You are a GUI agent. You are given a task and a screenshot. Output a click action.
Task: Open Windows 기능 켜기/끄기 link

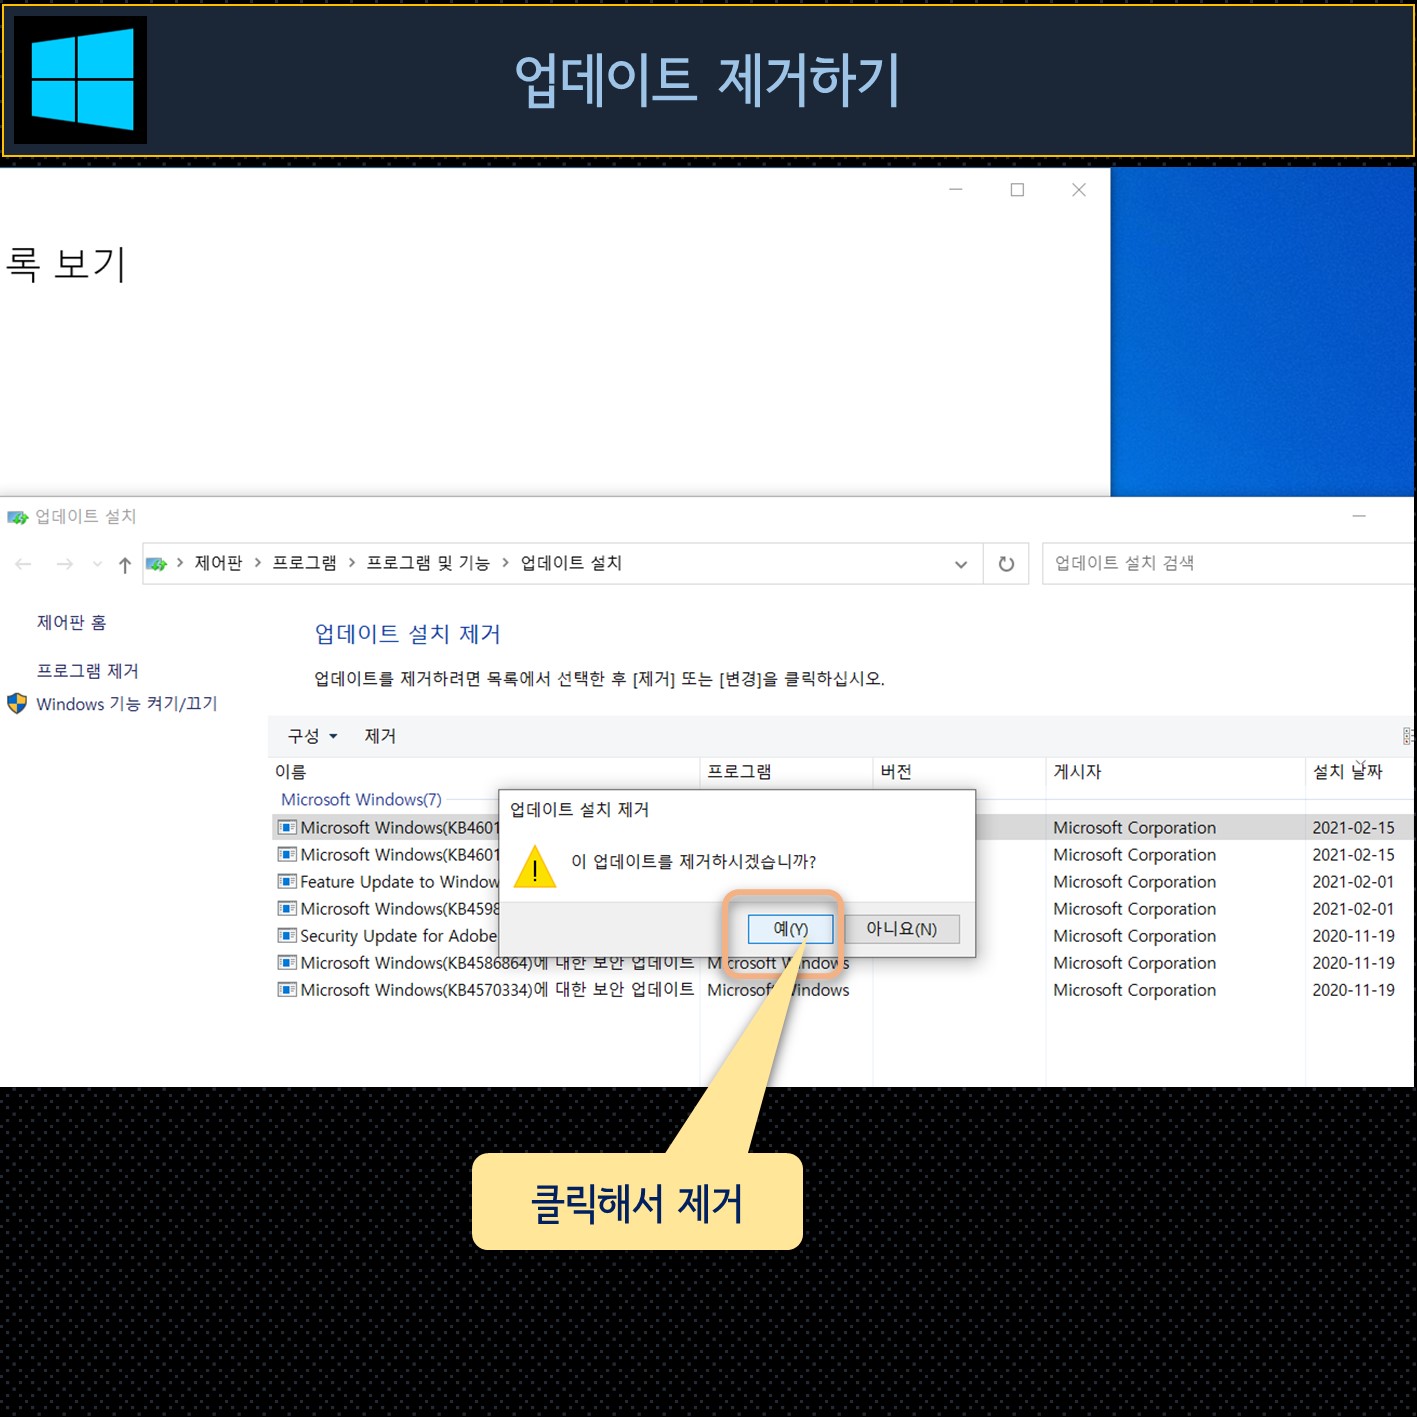[x=126, y=704]
